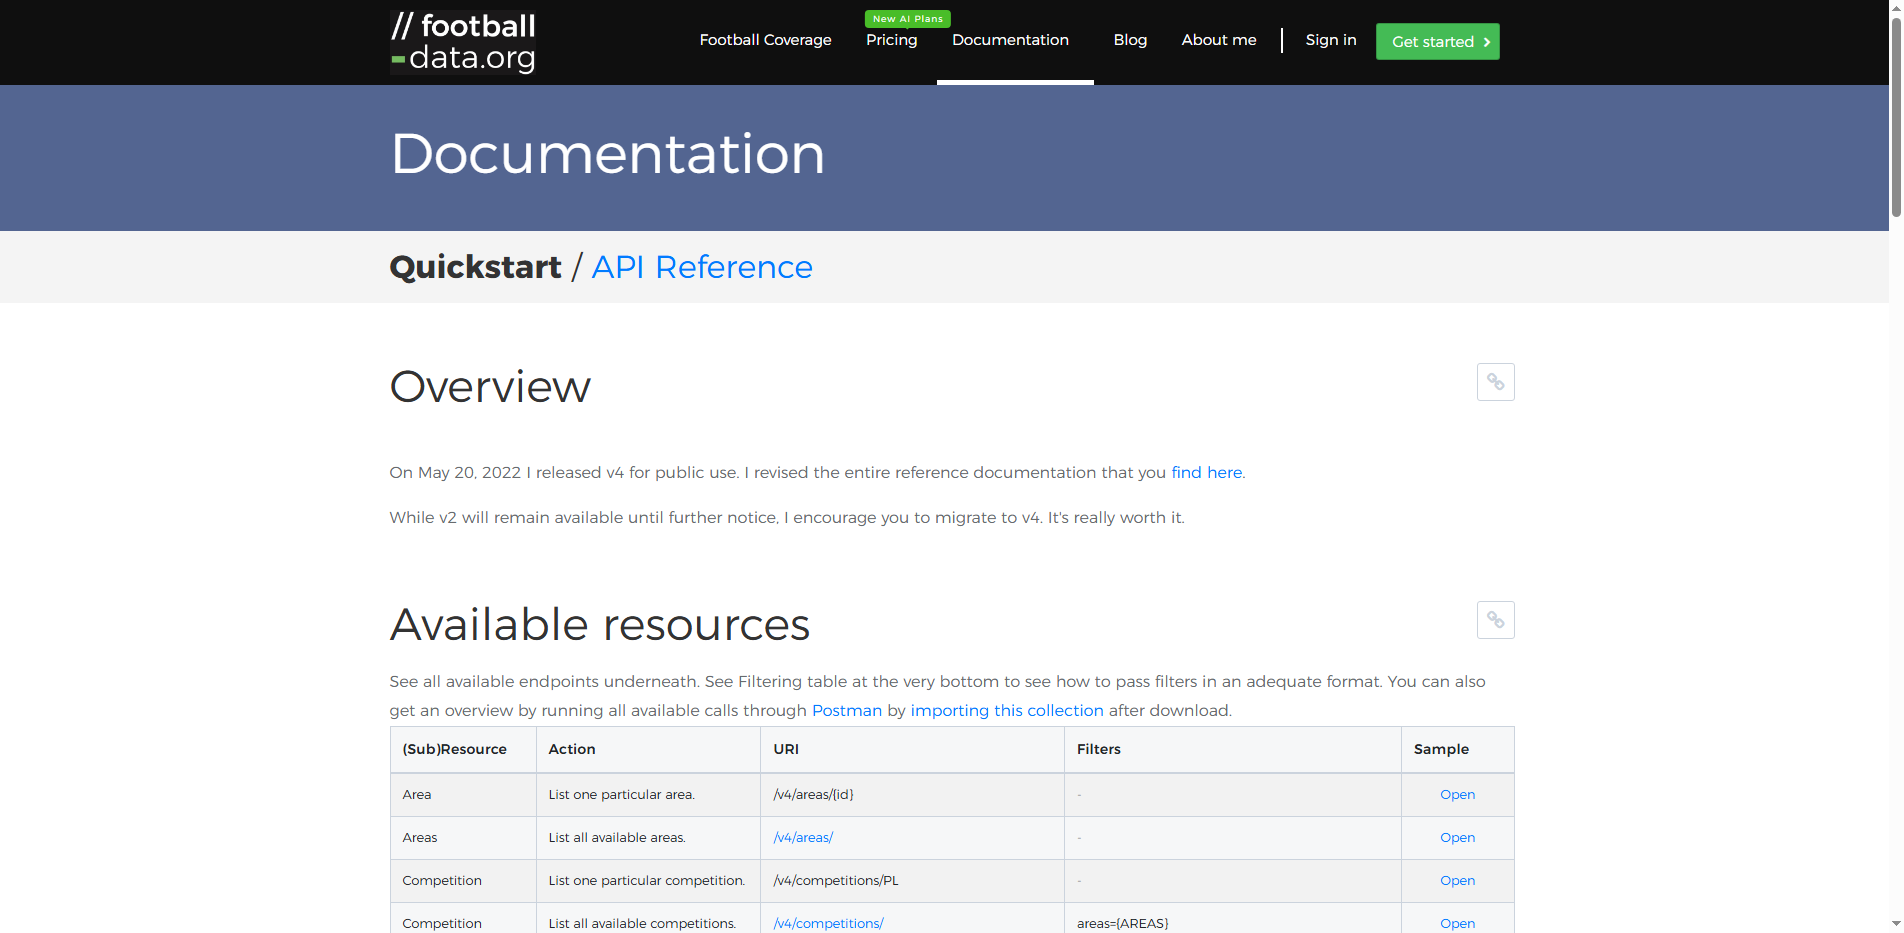Screen dimensions: 1904x933
Task: Switch to the API Reference tab
Action: [x=701, y=267]
